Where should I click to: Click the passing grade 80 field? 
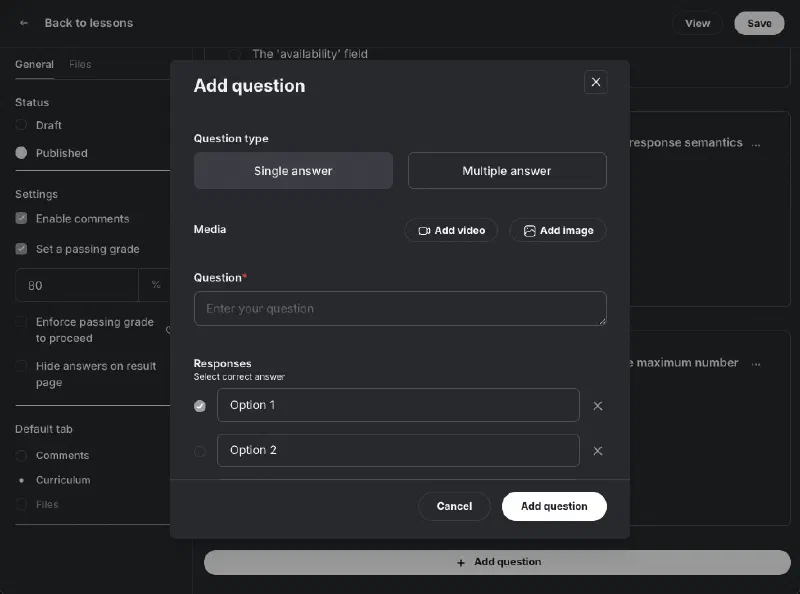[77, 285]
